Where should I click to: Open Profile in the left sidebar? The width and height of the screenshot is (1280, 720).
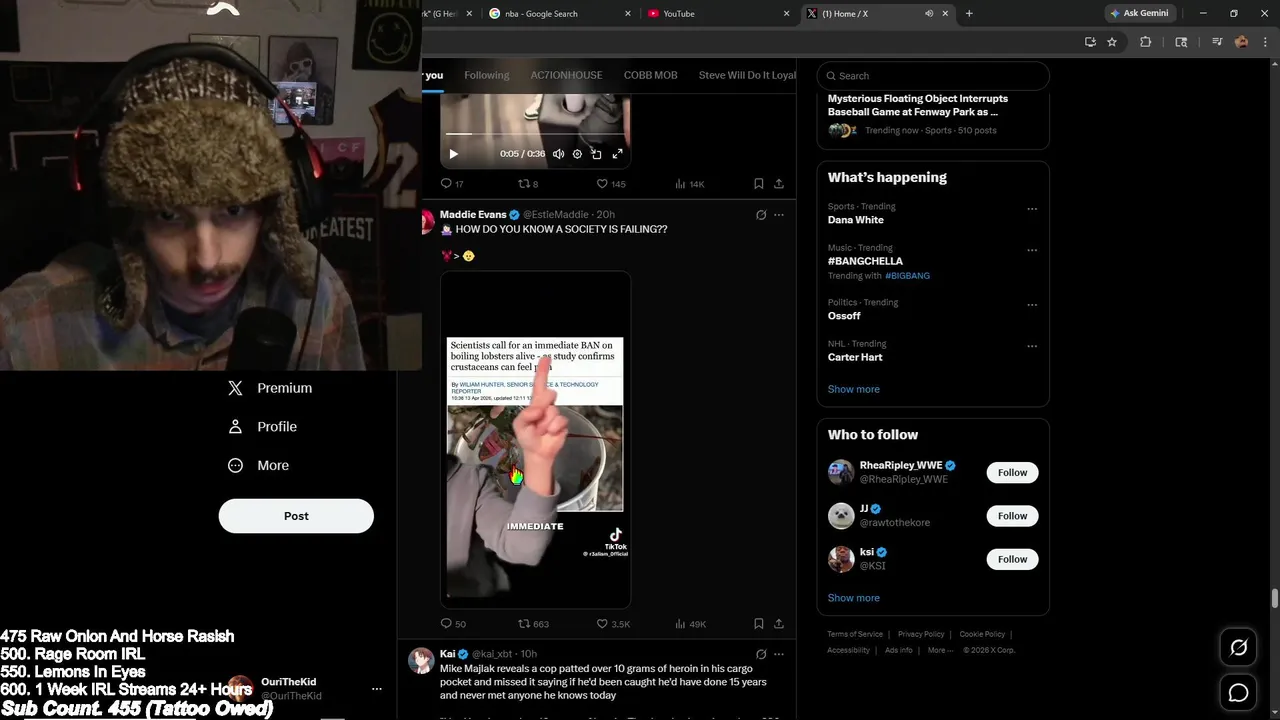[262, 427]
